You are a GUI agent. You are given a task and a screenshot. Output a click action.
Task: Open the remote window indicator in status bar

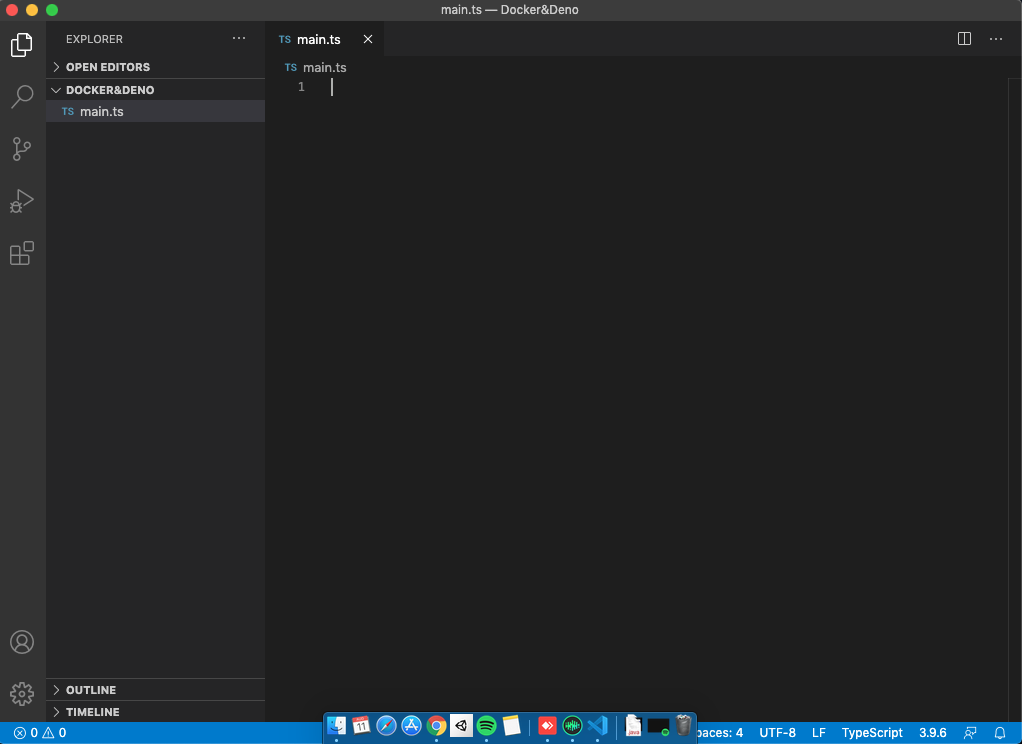pos(969,732)
